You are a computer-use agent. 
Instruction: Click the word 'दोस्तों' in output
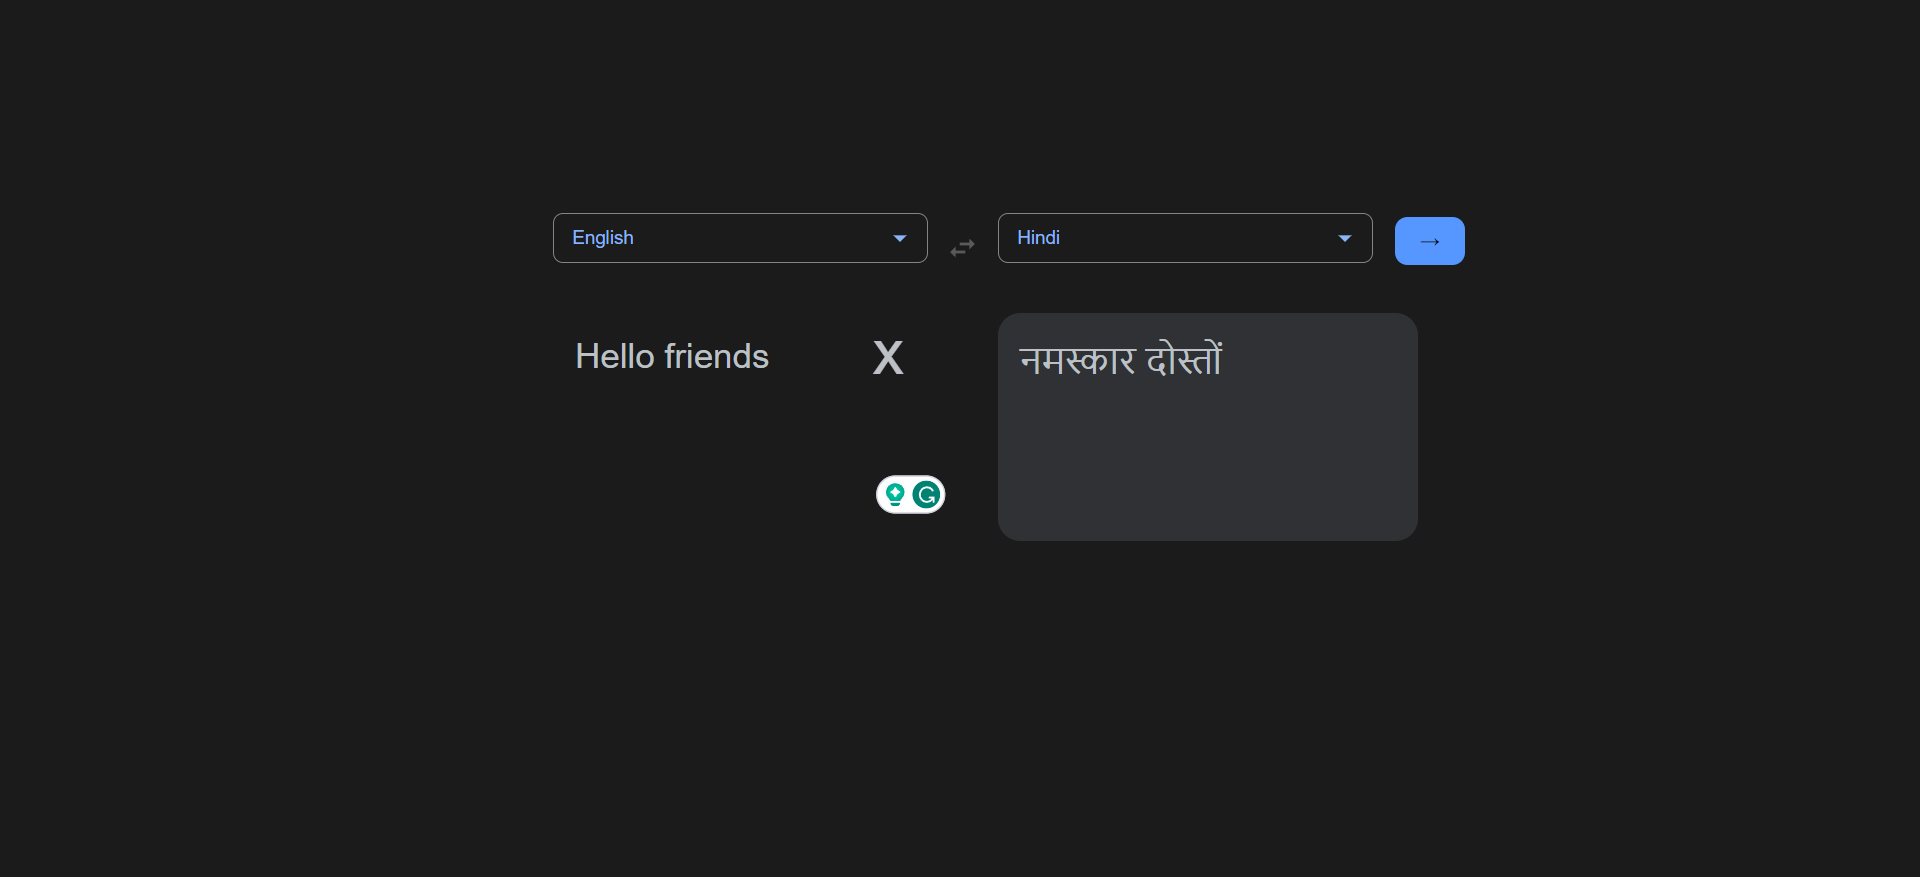point(1185,358)
